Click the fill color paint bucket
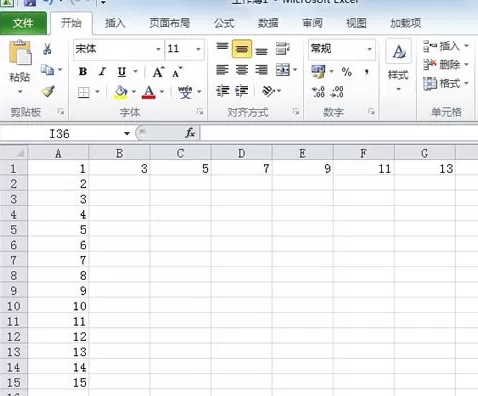 pyautogui.click(x=121, y=92)
